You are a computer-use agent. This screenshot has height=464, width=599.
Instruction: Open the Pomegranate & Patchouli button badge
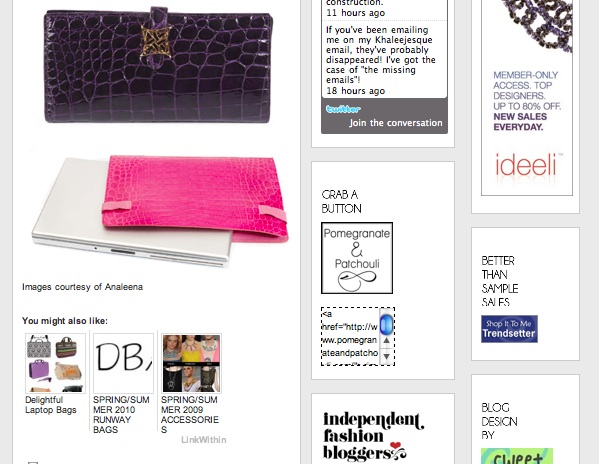coord(357,258)
